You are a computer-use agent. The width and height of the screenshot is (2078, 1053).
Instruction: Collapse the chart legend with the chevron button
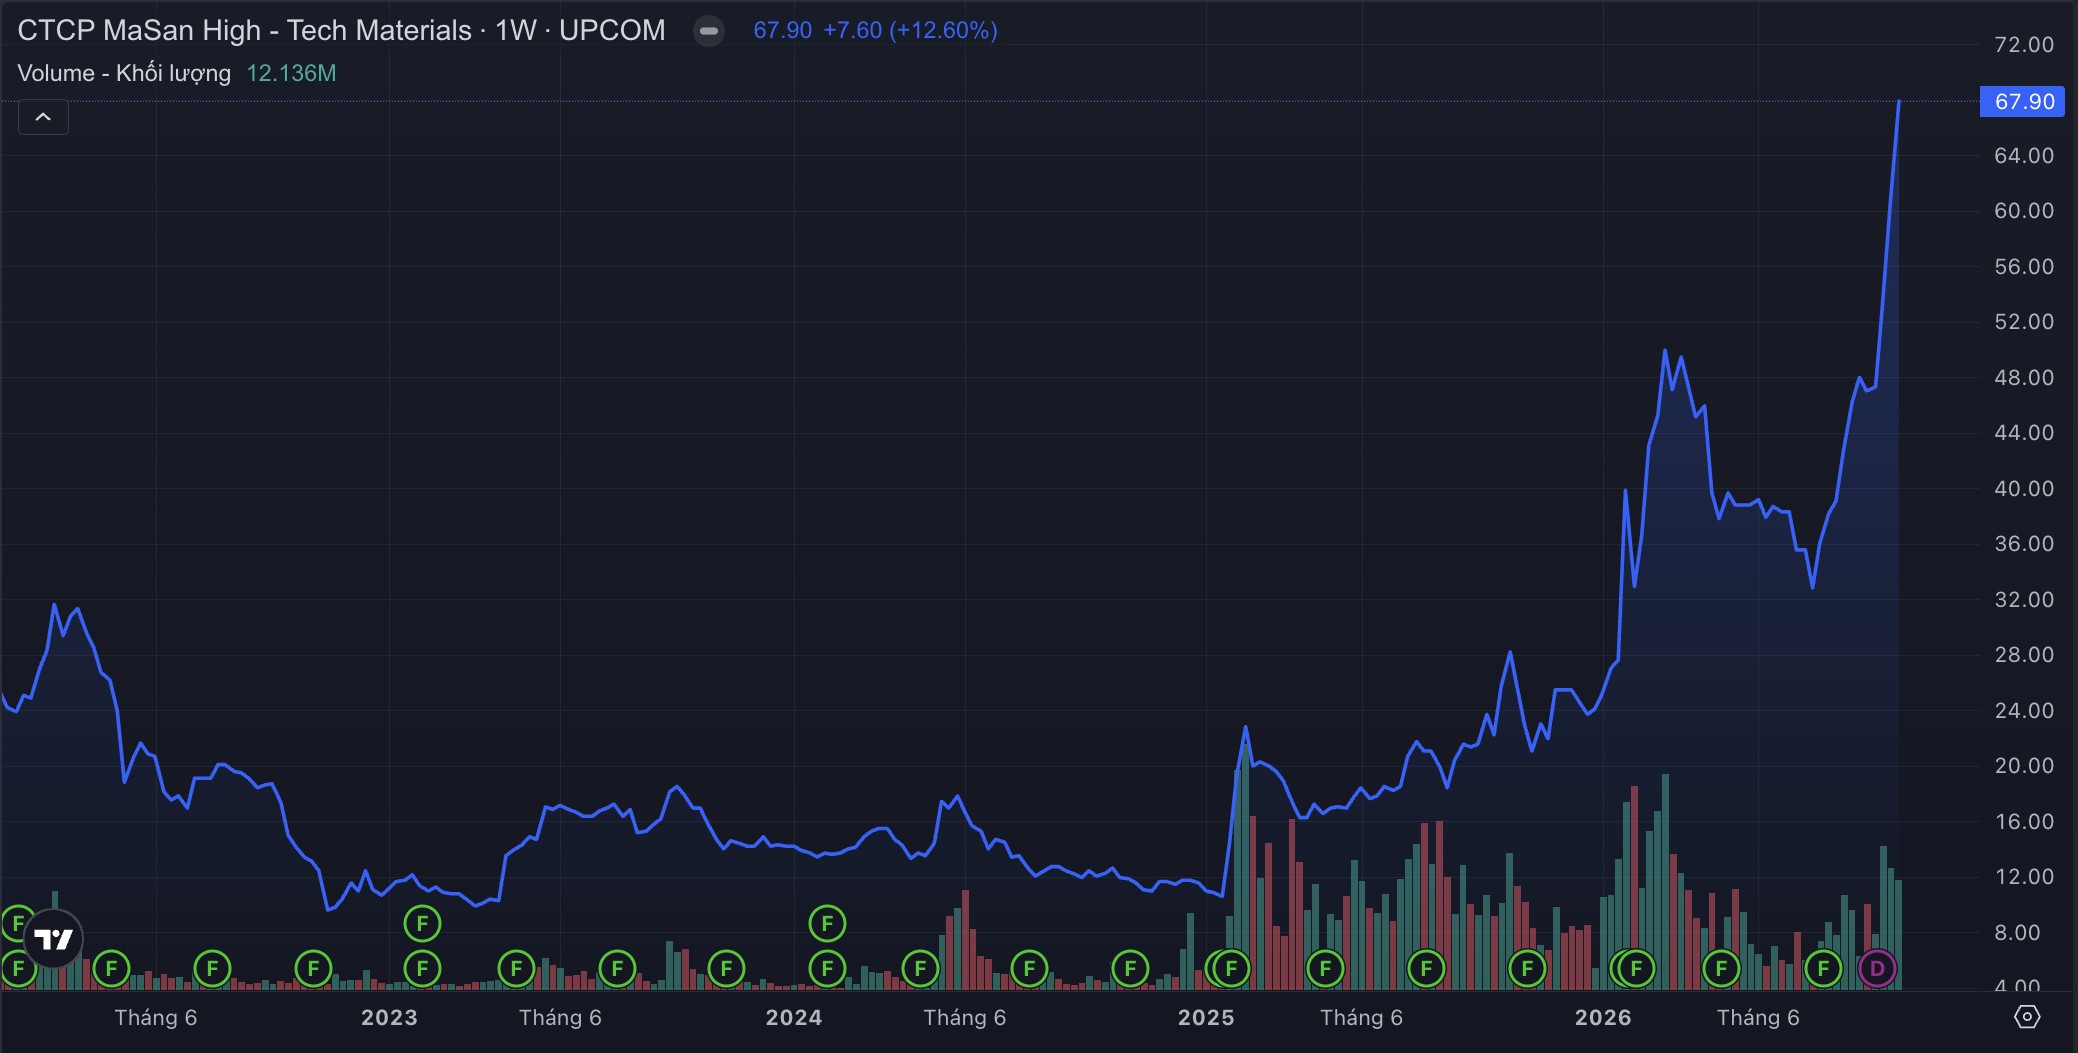(x=43, y=117)
